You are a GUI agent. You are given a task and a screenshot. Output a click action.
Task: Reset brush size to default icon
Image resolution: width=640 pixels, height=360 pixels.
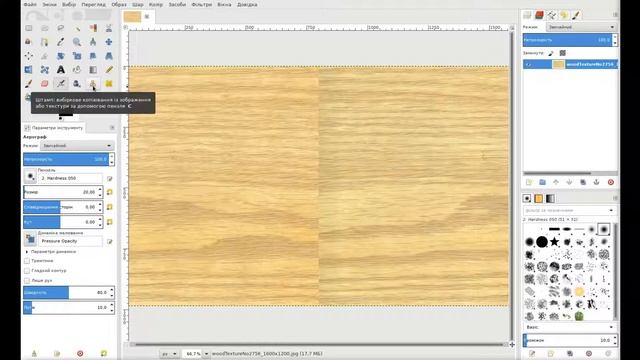click(109, 192)
